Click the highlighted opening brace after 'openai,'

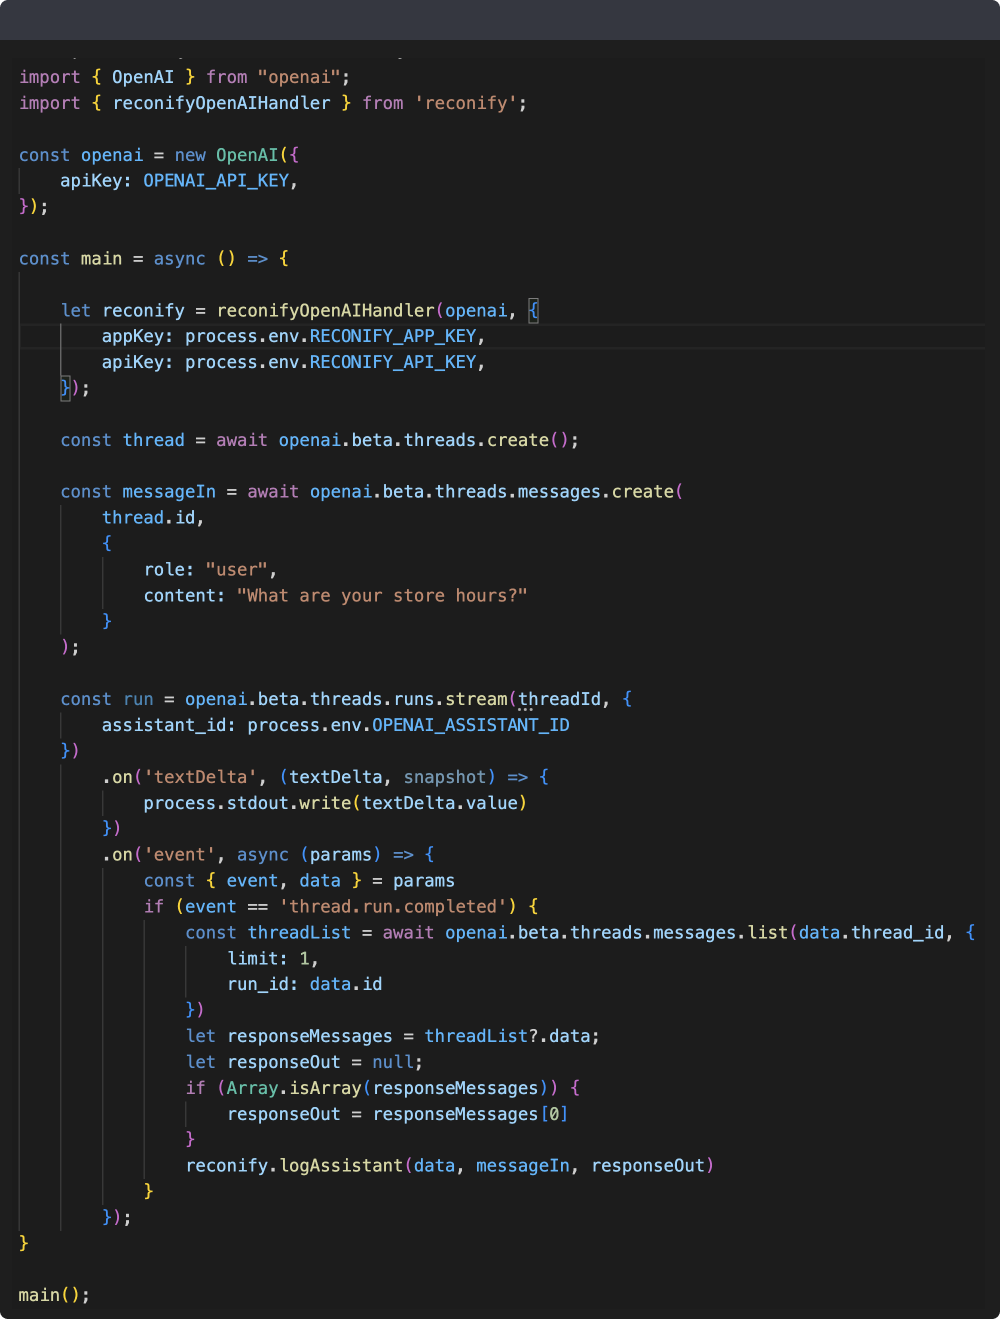tap(533, 310)
